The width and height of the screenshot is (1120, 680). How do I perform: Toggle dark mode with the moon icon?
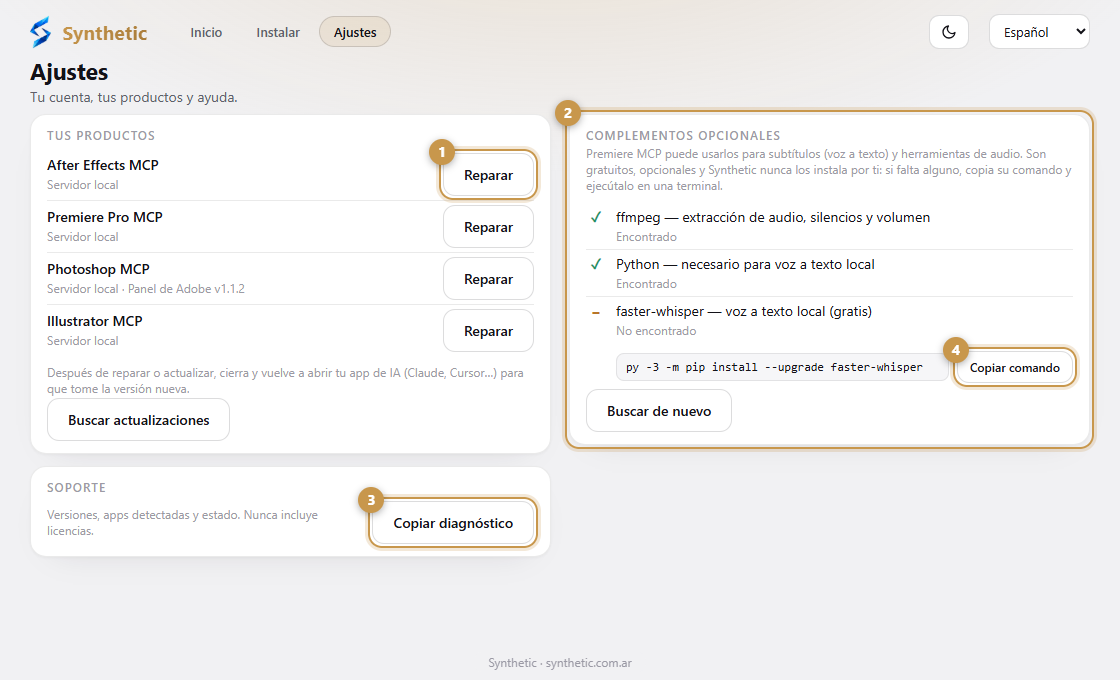(x=949, y=32)
